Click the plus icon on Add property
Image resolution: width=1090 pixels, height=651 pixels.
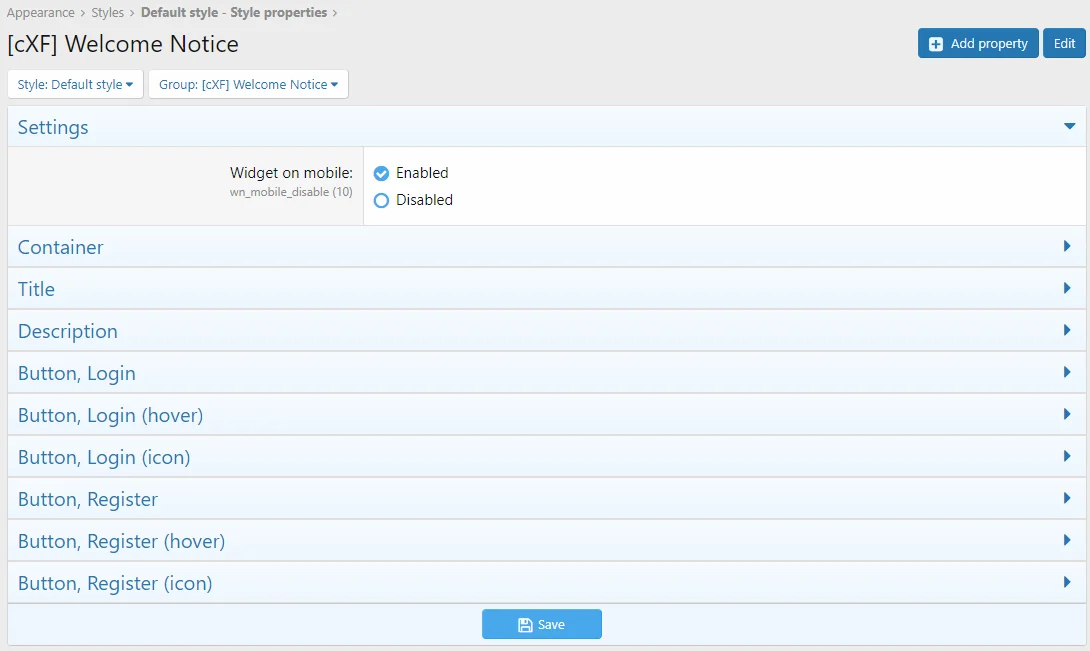coord(936,44)
